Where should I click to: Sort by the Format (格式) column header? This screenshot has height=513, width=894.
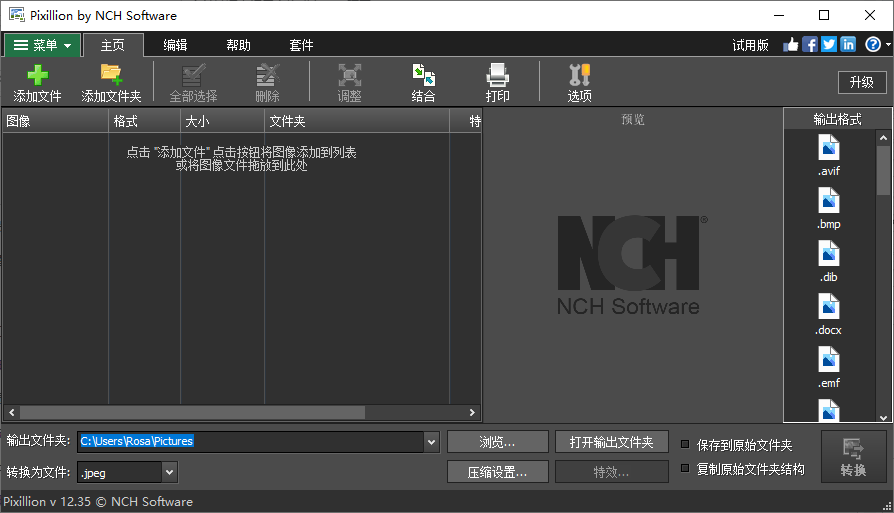[145, 121]
